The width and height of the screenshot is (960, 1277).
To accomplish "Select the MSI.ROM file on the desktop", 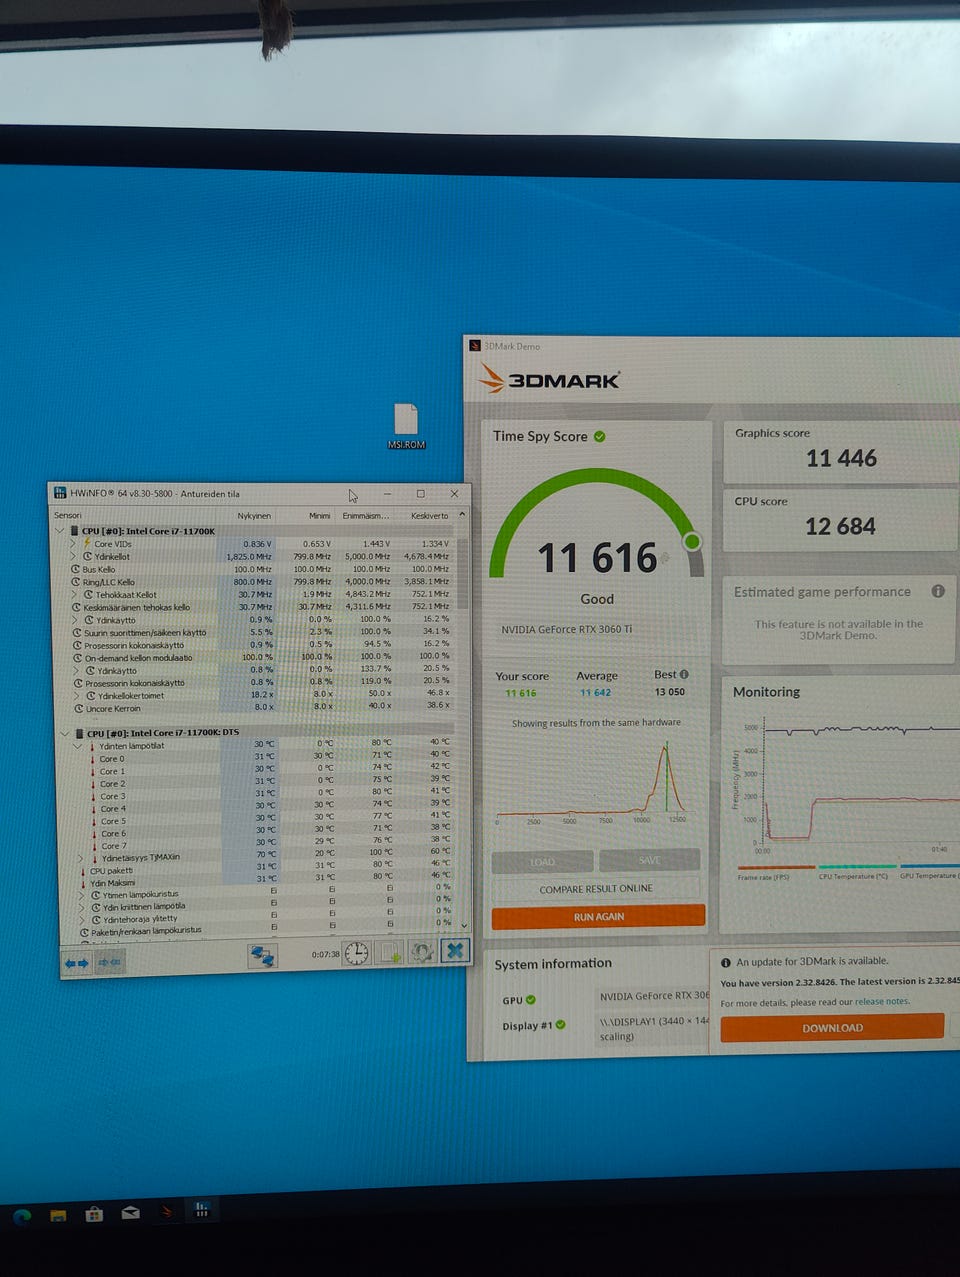I will (406, 427).
